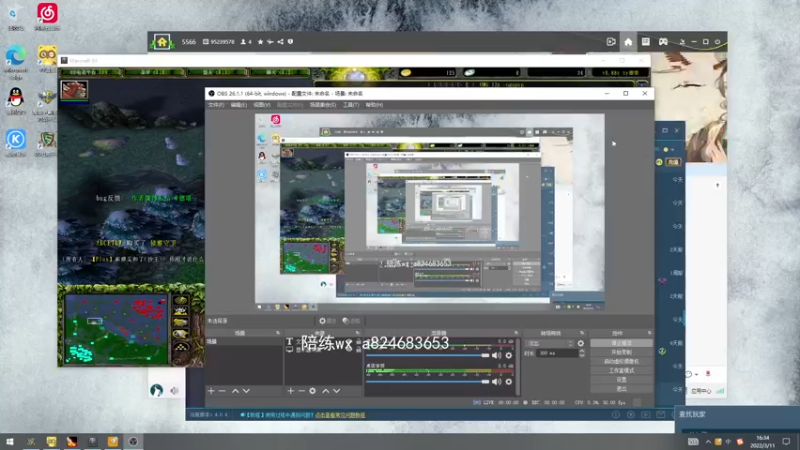Image resolution: width=800 pixels, height=450 pixels.
Task: Select the scene entry in Scenes list
Action: click(x=243, y=341)
